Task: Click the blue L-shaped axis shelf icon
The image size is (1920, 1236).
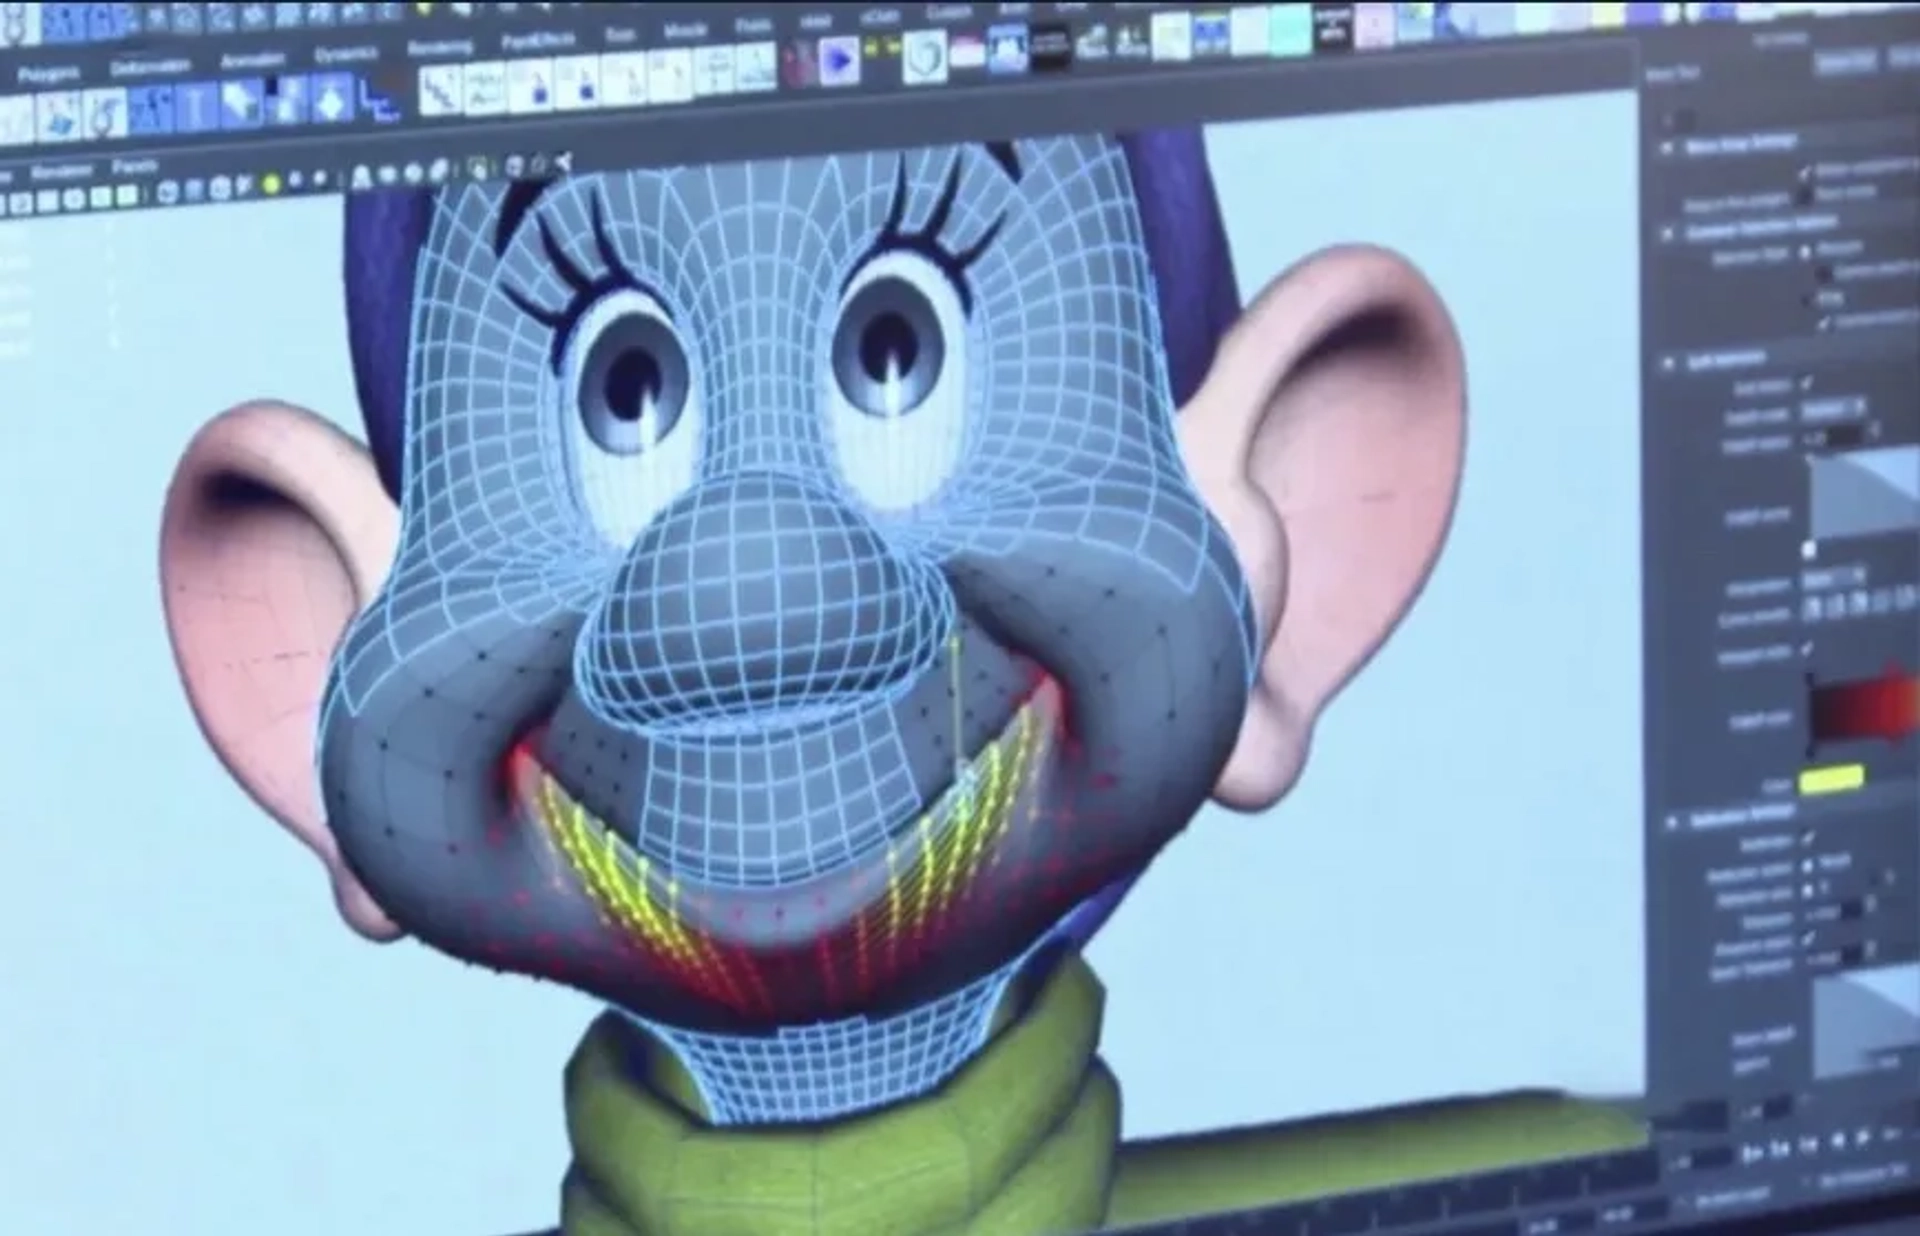Action: click(379, 99)
